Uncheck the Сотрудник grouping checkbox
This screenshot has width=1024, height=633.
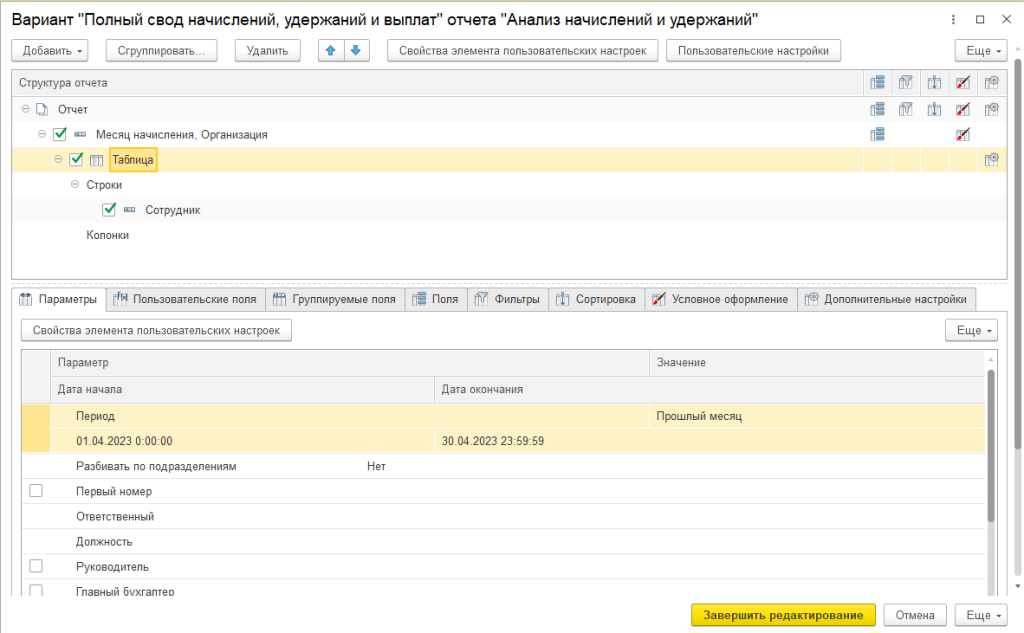coord(109,210)
